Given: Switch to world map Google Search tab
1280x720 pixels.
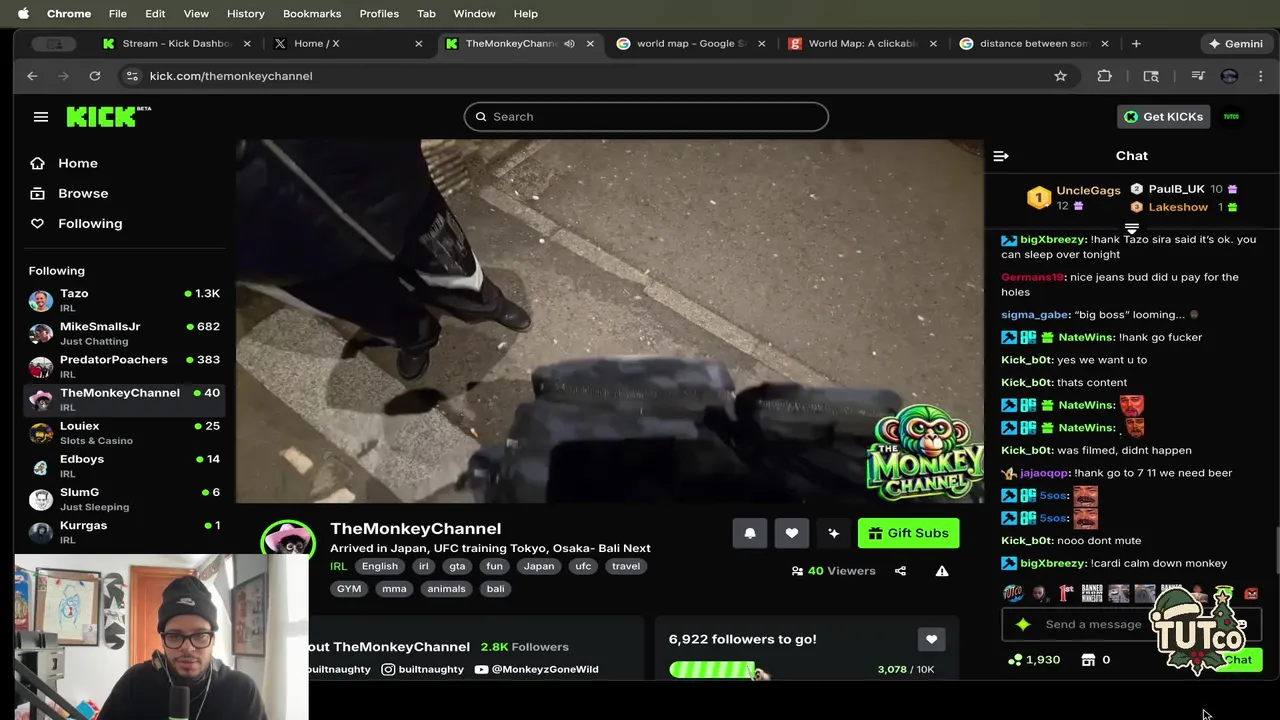Looking at the screenshot, I should coord(691,44).
